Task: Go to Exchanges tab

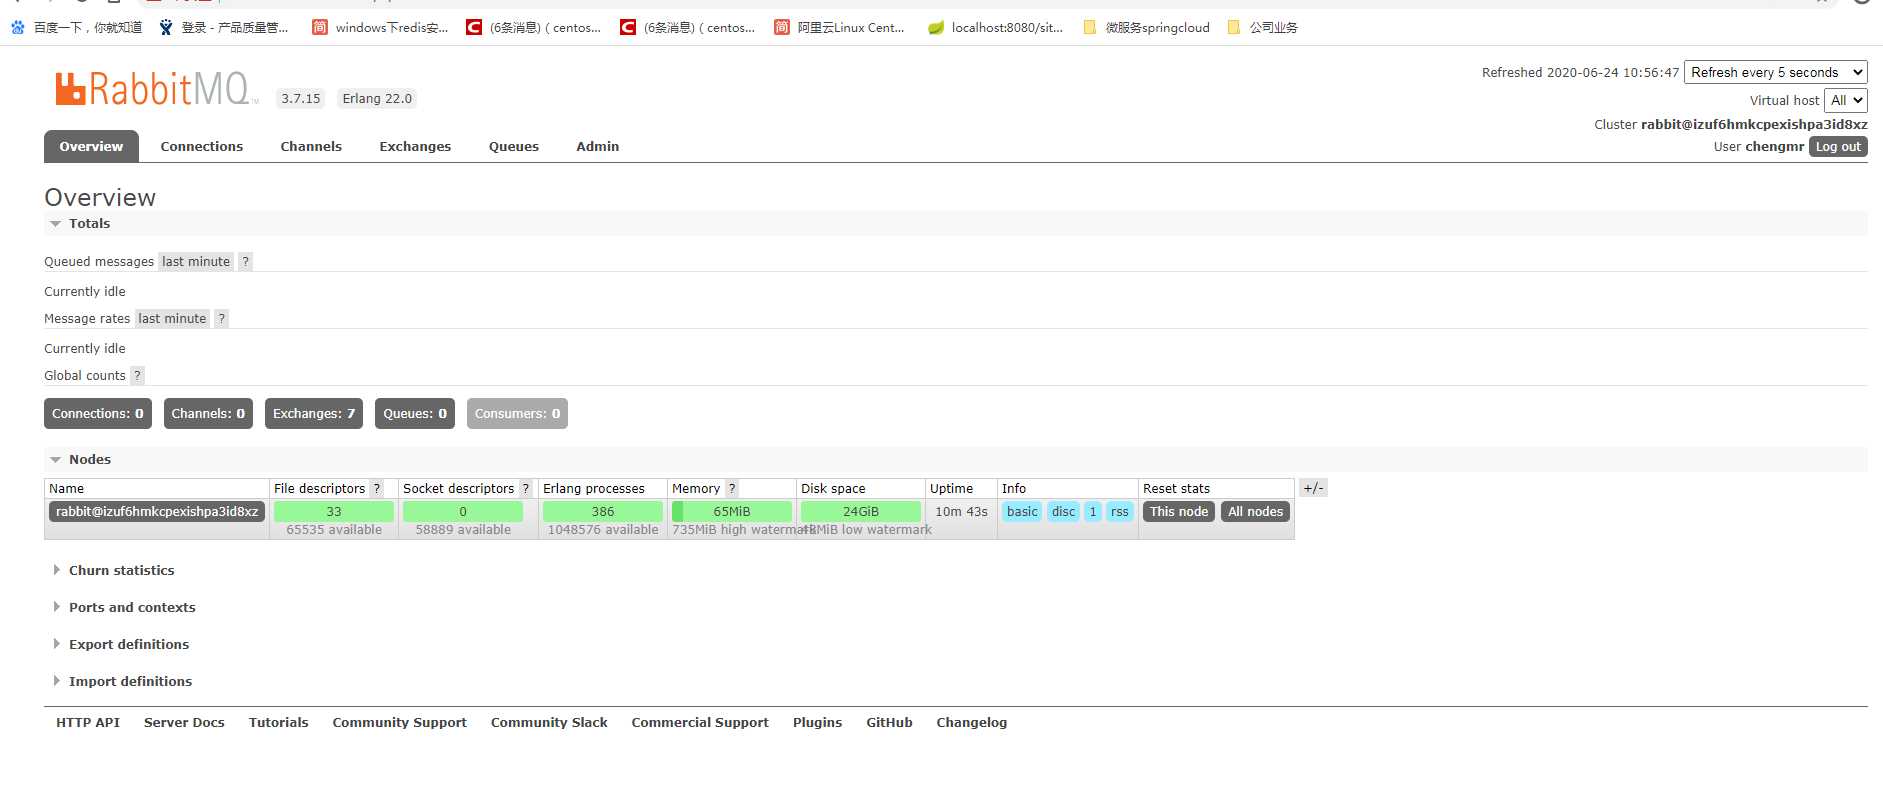Action: [415, 147]
